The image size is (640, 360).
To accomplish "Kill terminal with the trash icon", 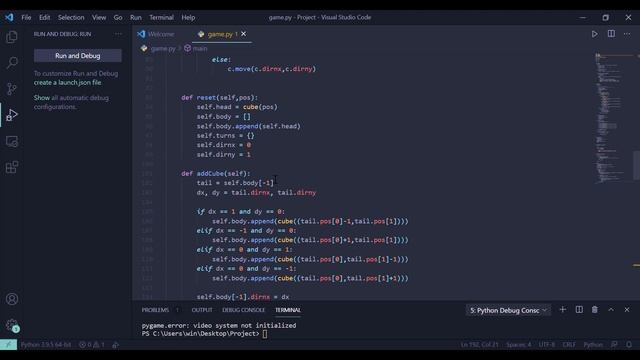I will pyautogui.click(x=595, y=310).
